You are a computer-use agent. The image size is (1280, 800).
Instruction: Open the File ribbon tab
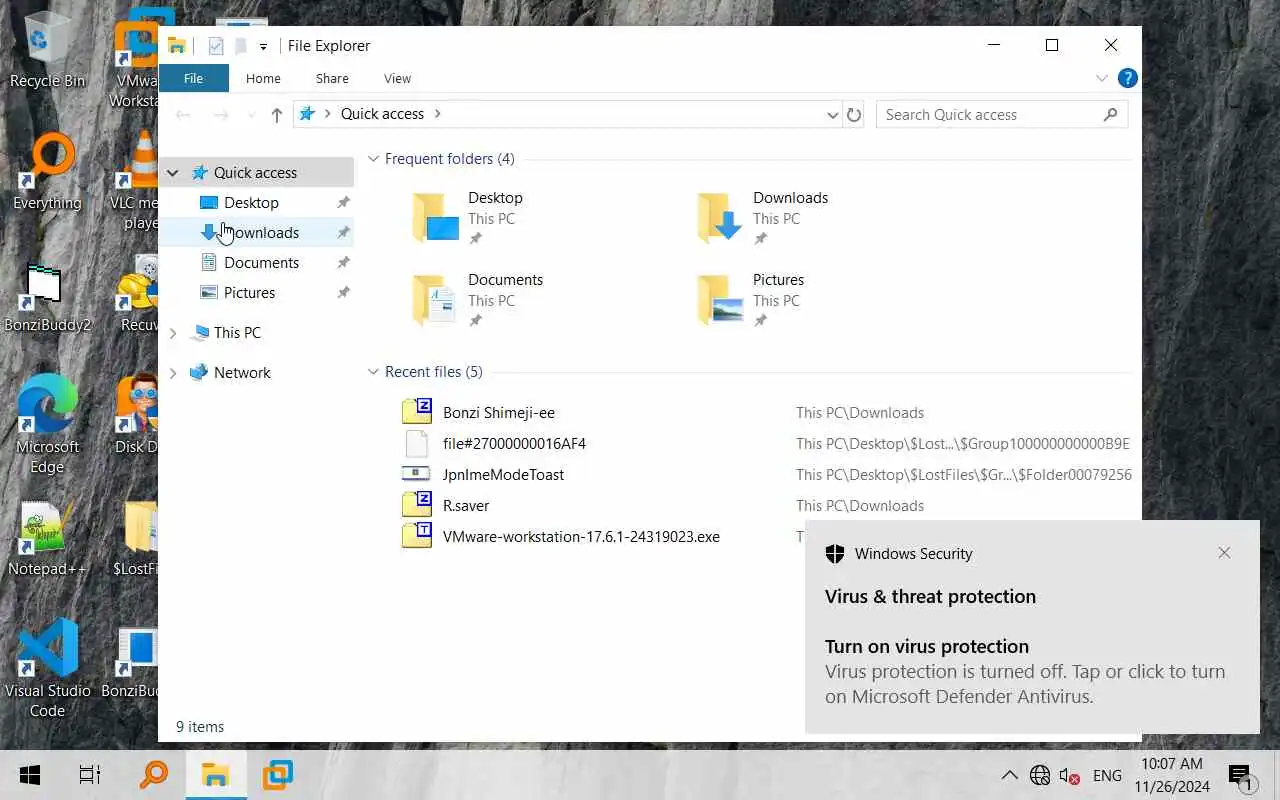[193, 78]
